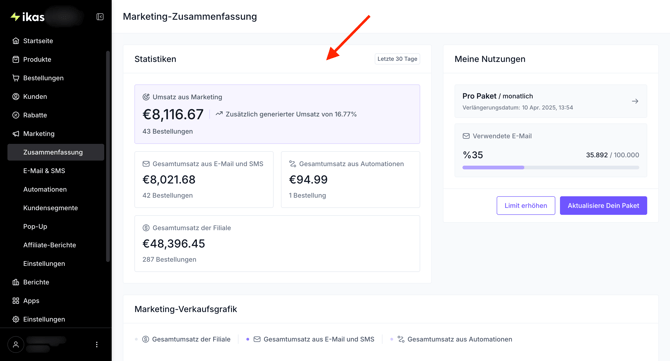Click the Limit erhöhen button

(x=526, y=205)
